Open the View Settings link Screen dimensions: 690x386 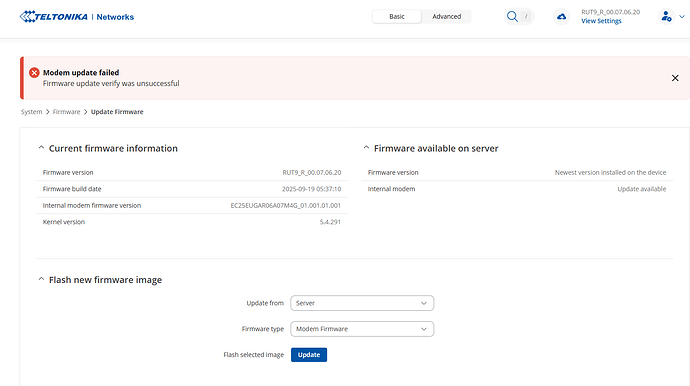coord(601,21)
